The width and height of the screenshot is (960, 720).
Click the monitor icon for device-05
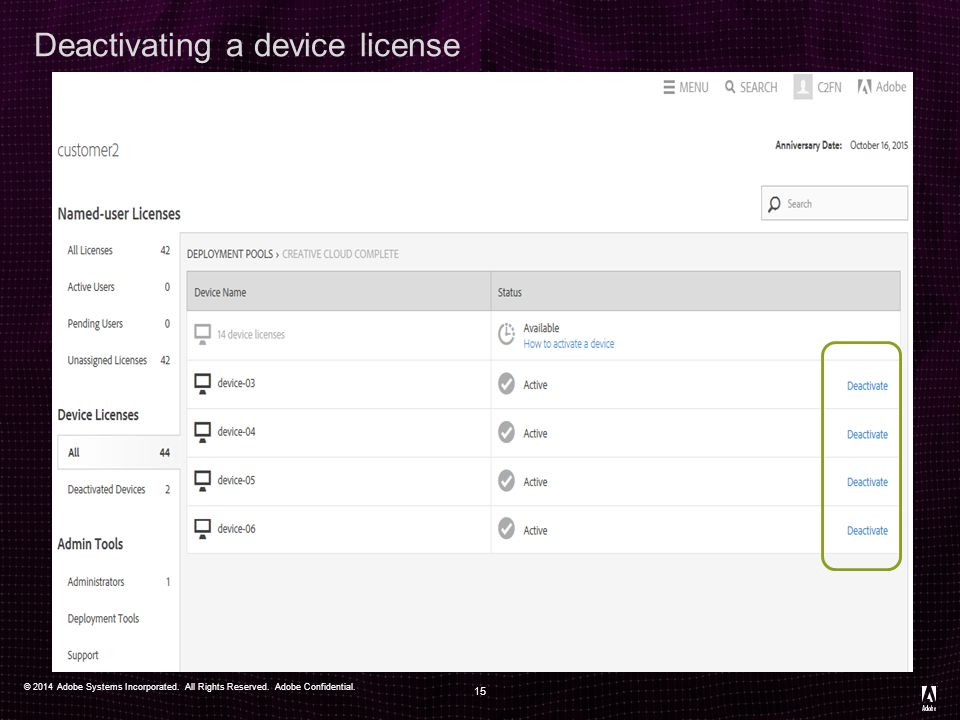pos(203,481)
